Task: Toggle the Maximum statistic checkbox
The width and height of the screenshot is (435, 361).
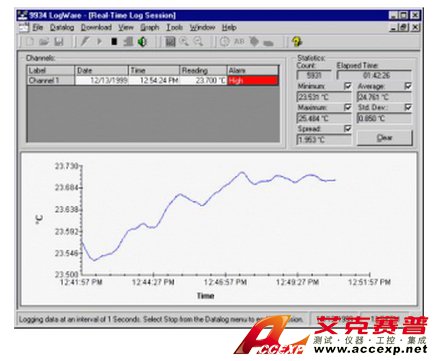Action: point(348,107)
